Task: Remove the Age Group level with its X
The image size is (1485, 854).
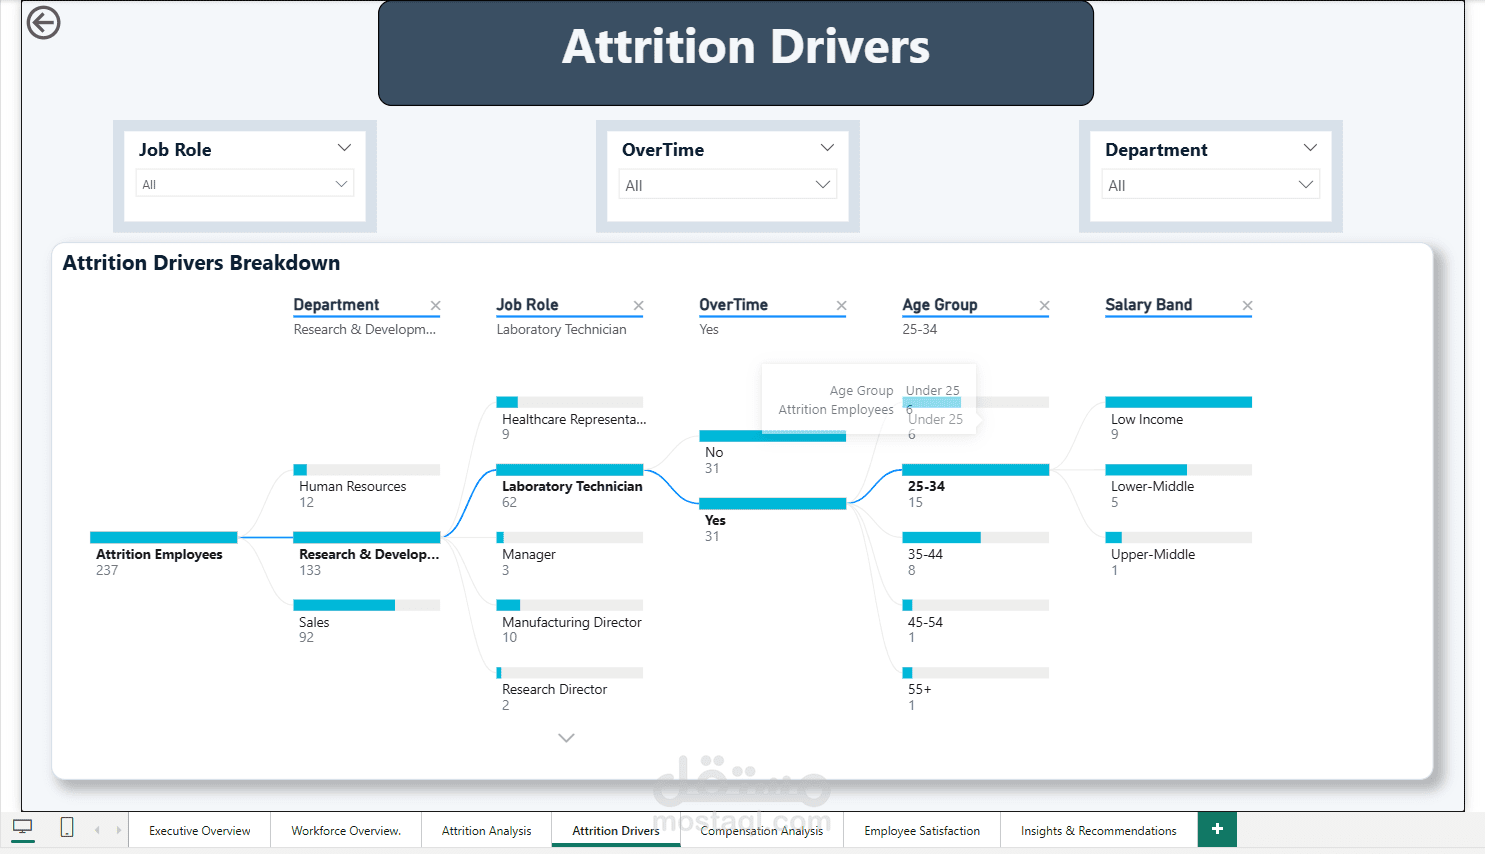Action: pyautogui.click(x=1044, y=306)
